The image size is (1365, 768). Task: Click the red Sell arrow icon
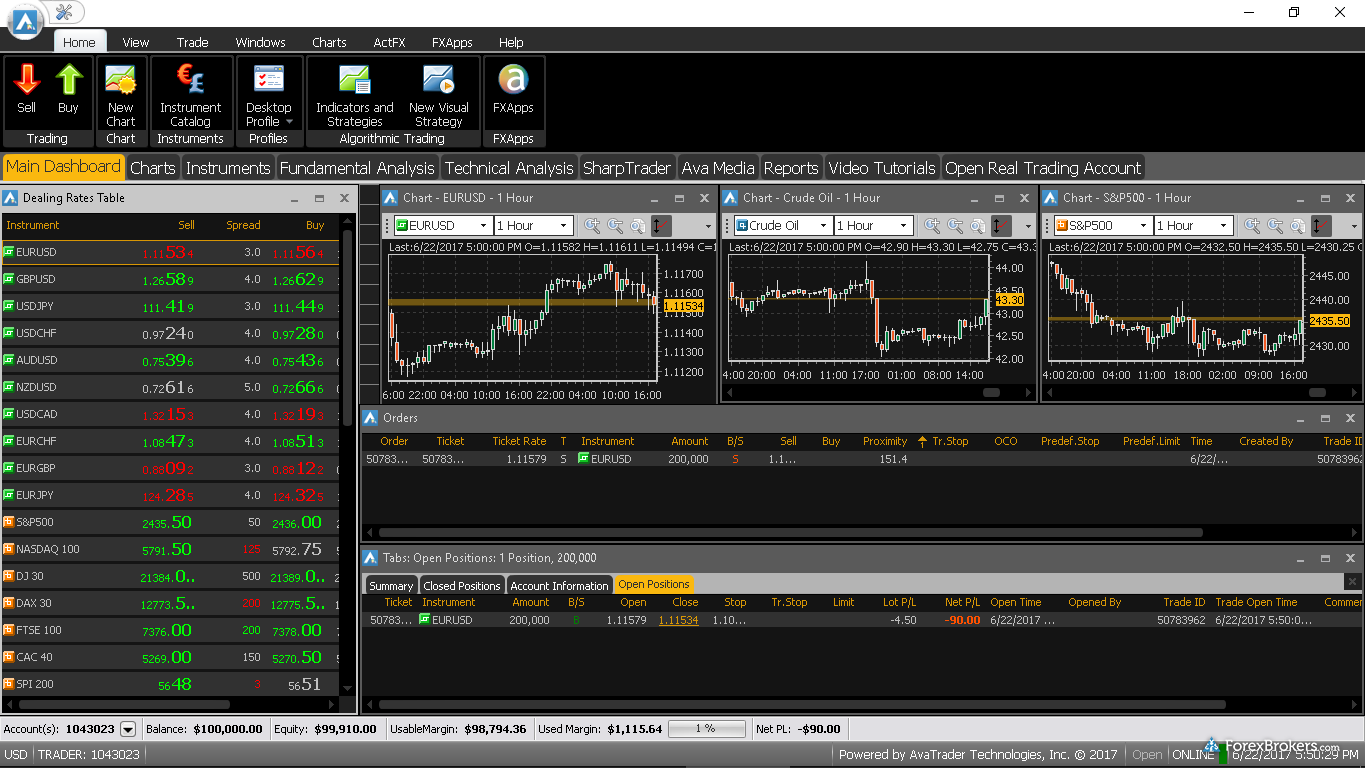click(x=27, y=80)
